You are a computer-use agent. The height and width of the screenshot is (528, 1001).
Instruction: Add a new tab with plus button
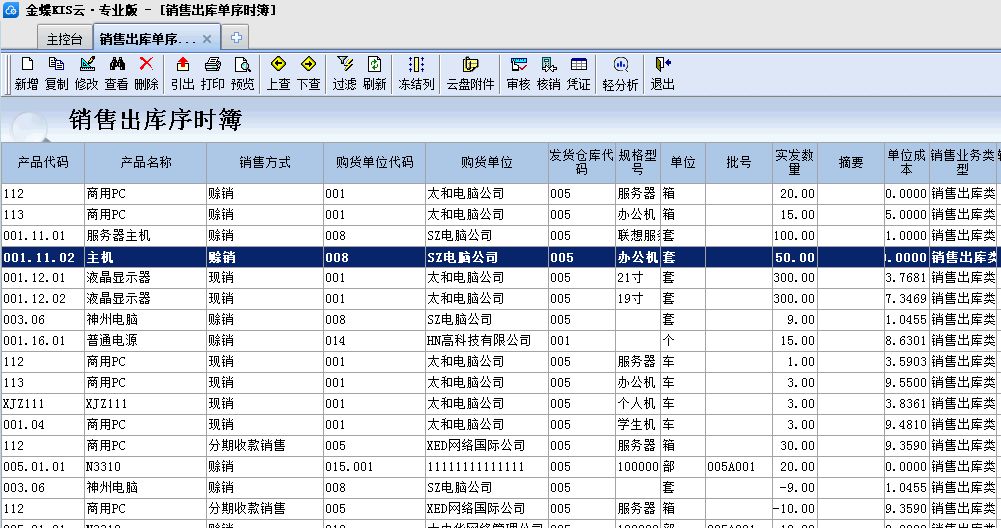[x=236, y=38]
